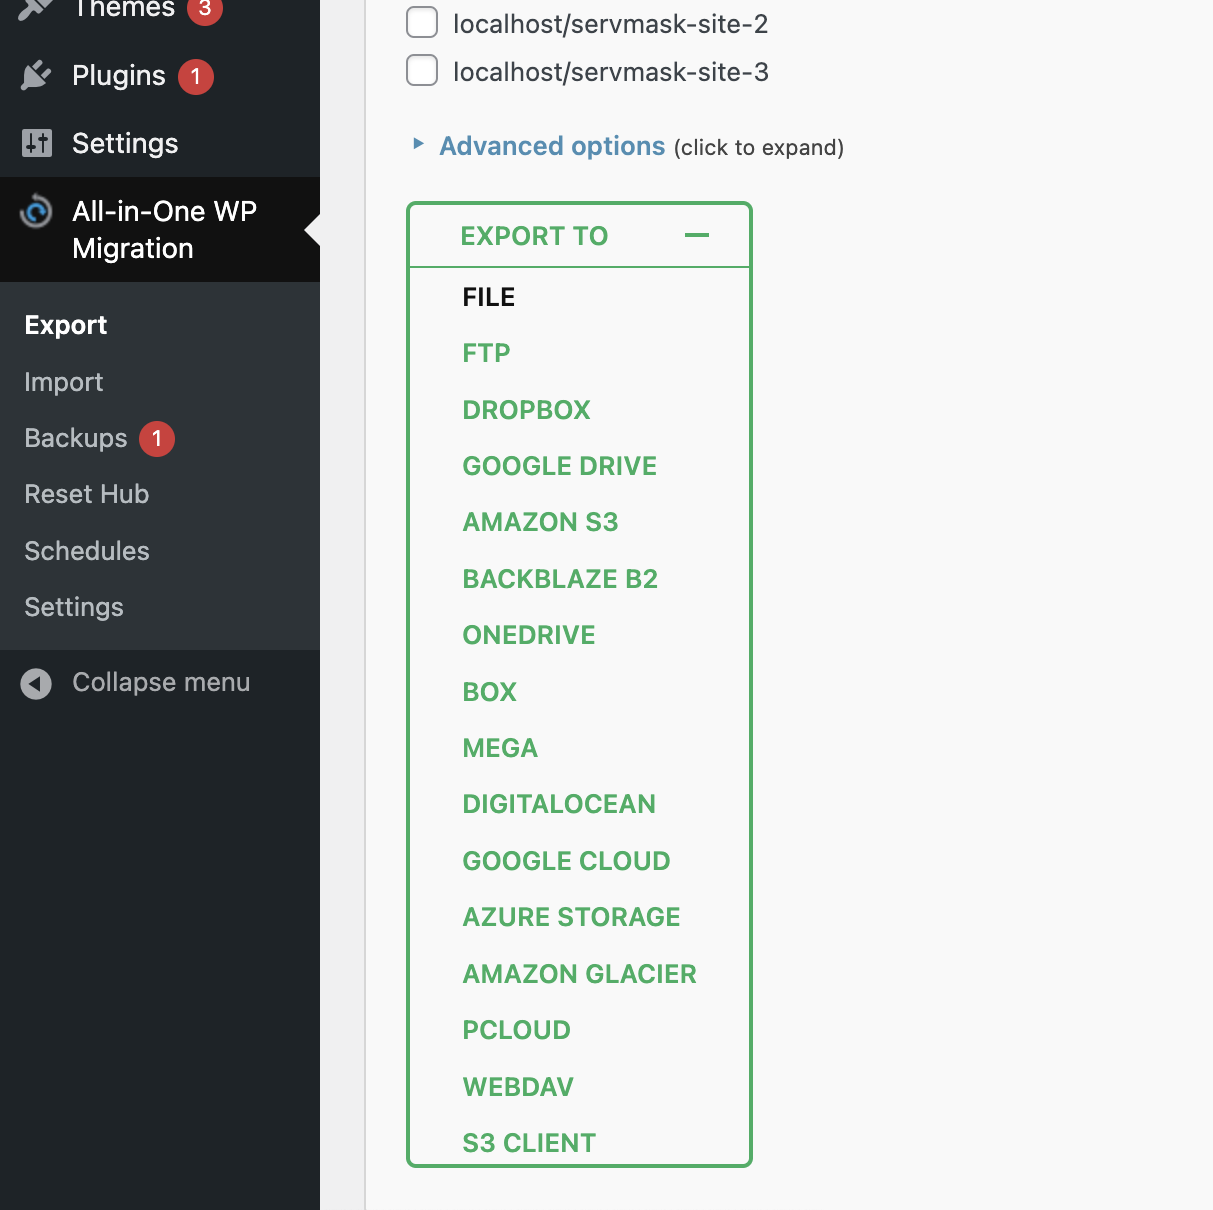1213x1210 pixels.
Task: Click the Collapse menu arrow icon
Action: 36,683
